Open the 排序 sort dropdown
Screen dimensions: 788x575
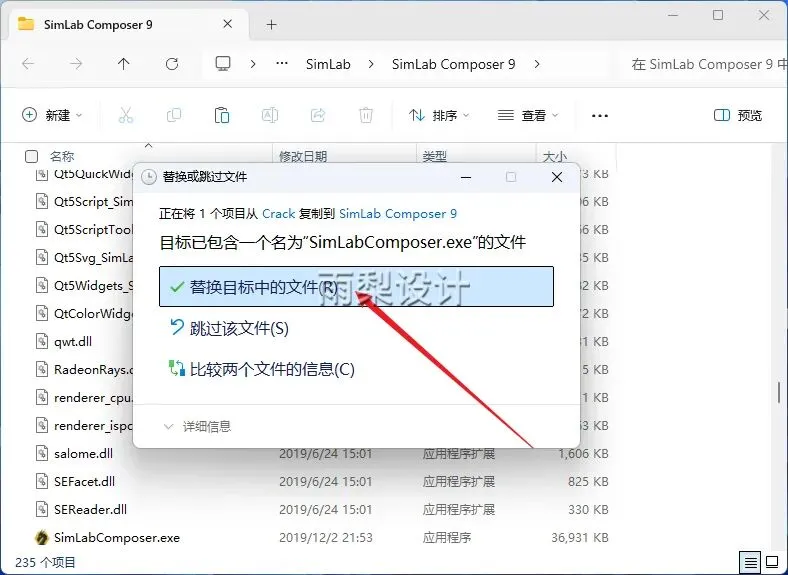click(x=439, y=116)
